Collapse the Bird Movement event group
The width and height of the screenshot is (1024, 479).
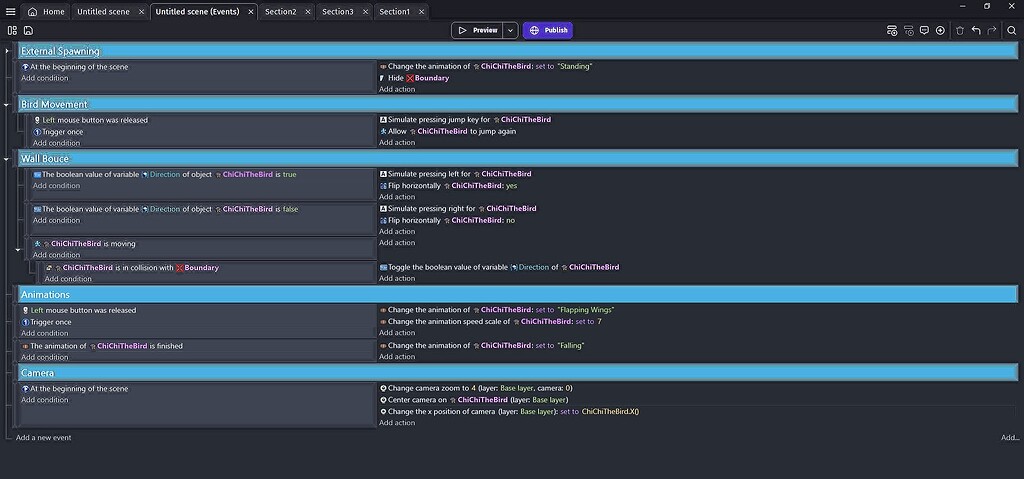tap(7, 104)
